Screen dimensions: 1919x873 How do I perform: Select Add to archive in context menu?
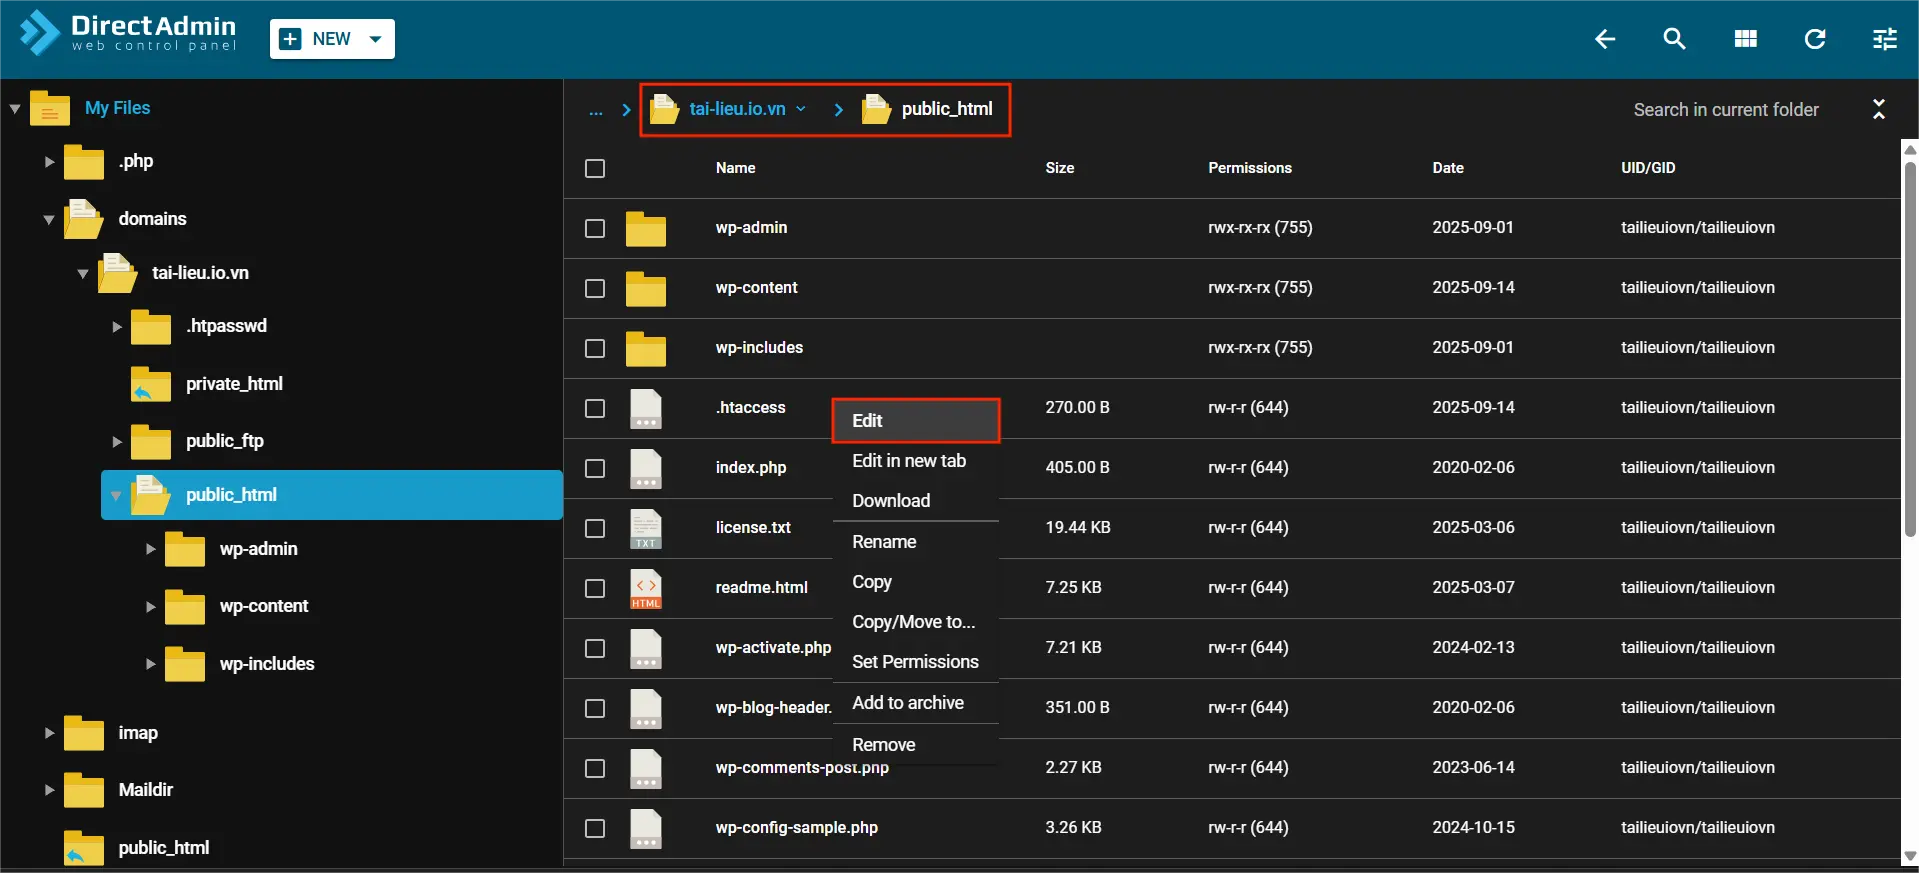916,703
